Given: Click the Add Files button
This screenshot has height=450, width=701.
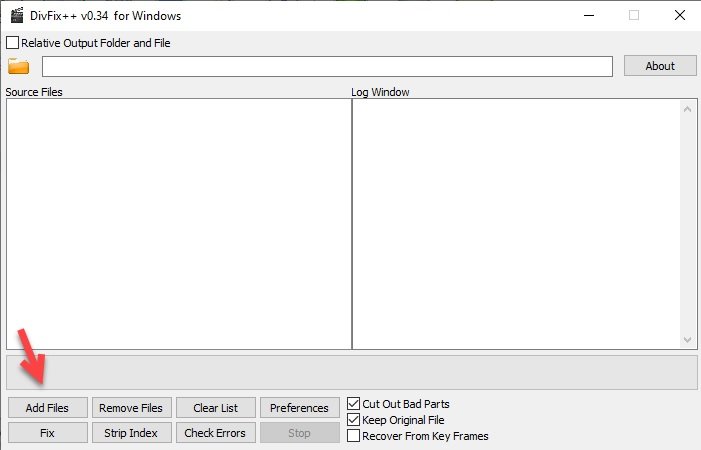Looking at the screenshot, I should pyautogui.click(x=47, y=408).
